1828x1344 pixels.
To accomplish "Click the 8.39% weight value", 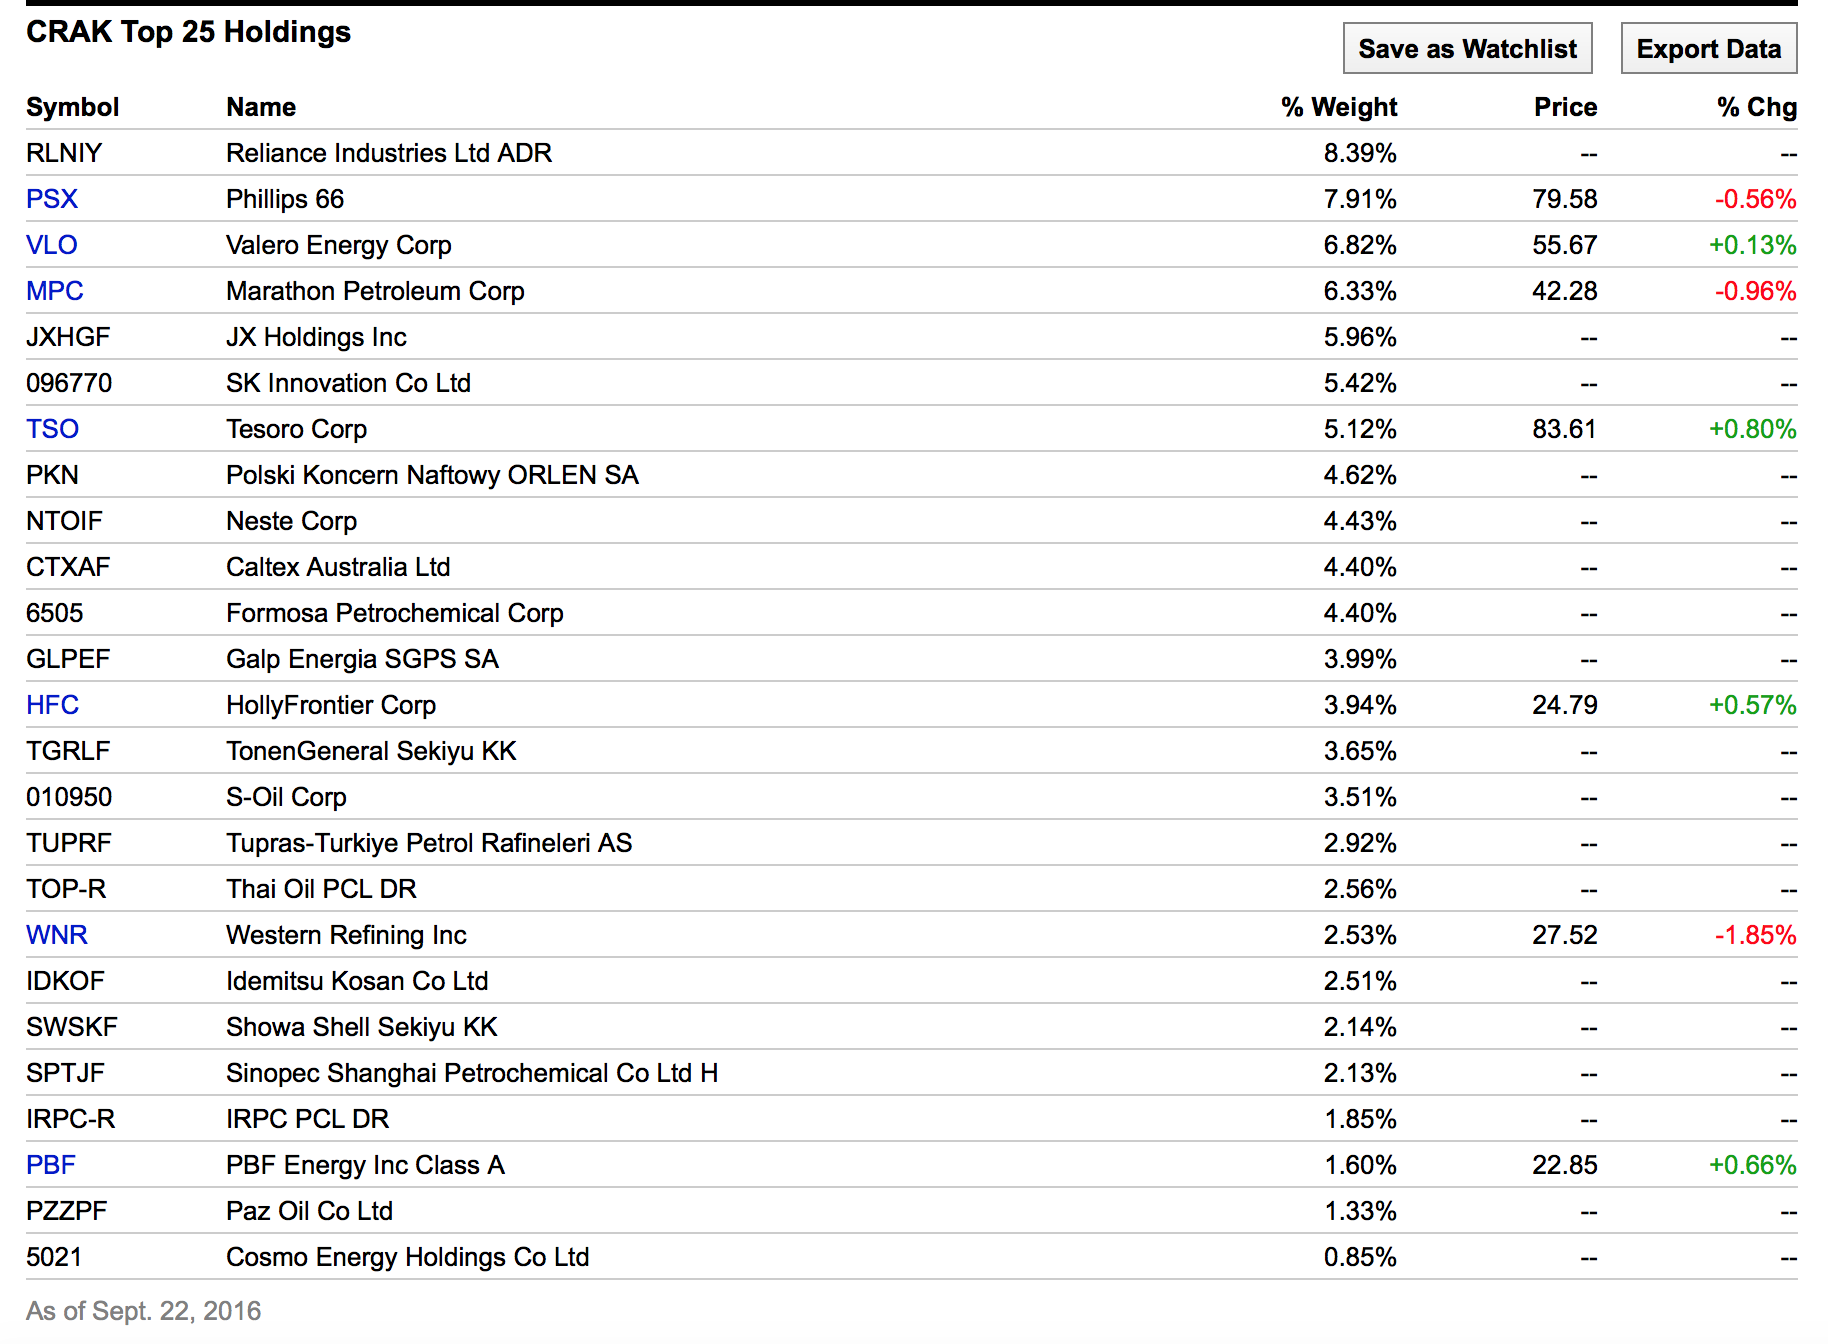I will coord(1360,153).
